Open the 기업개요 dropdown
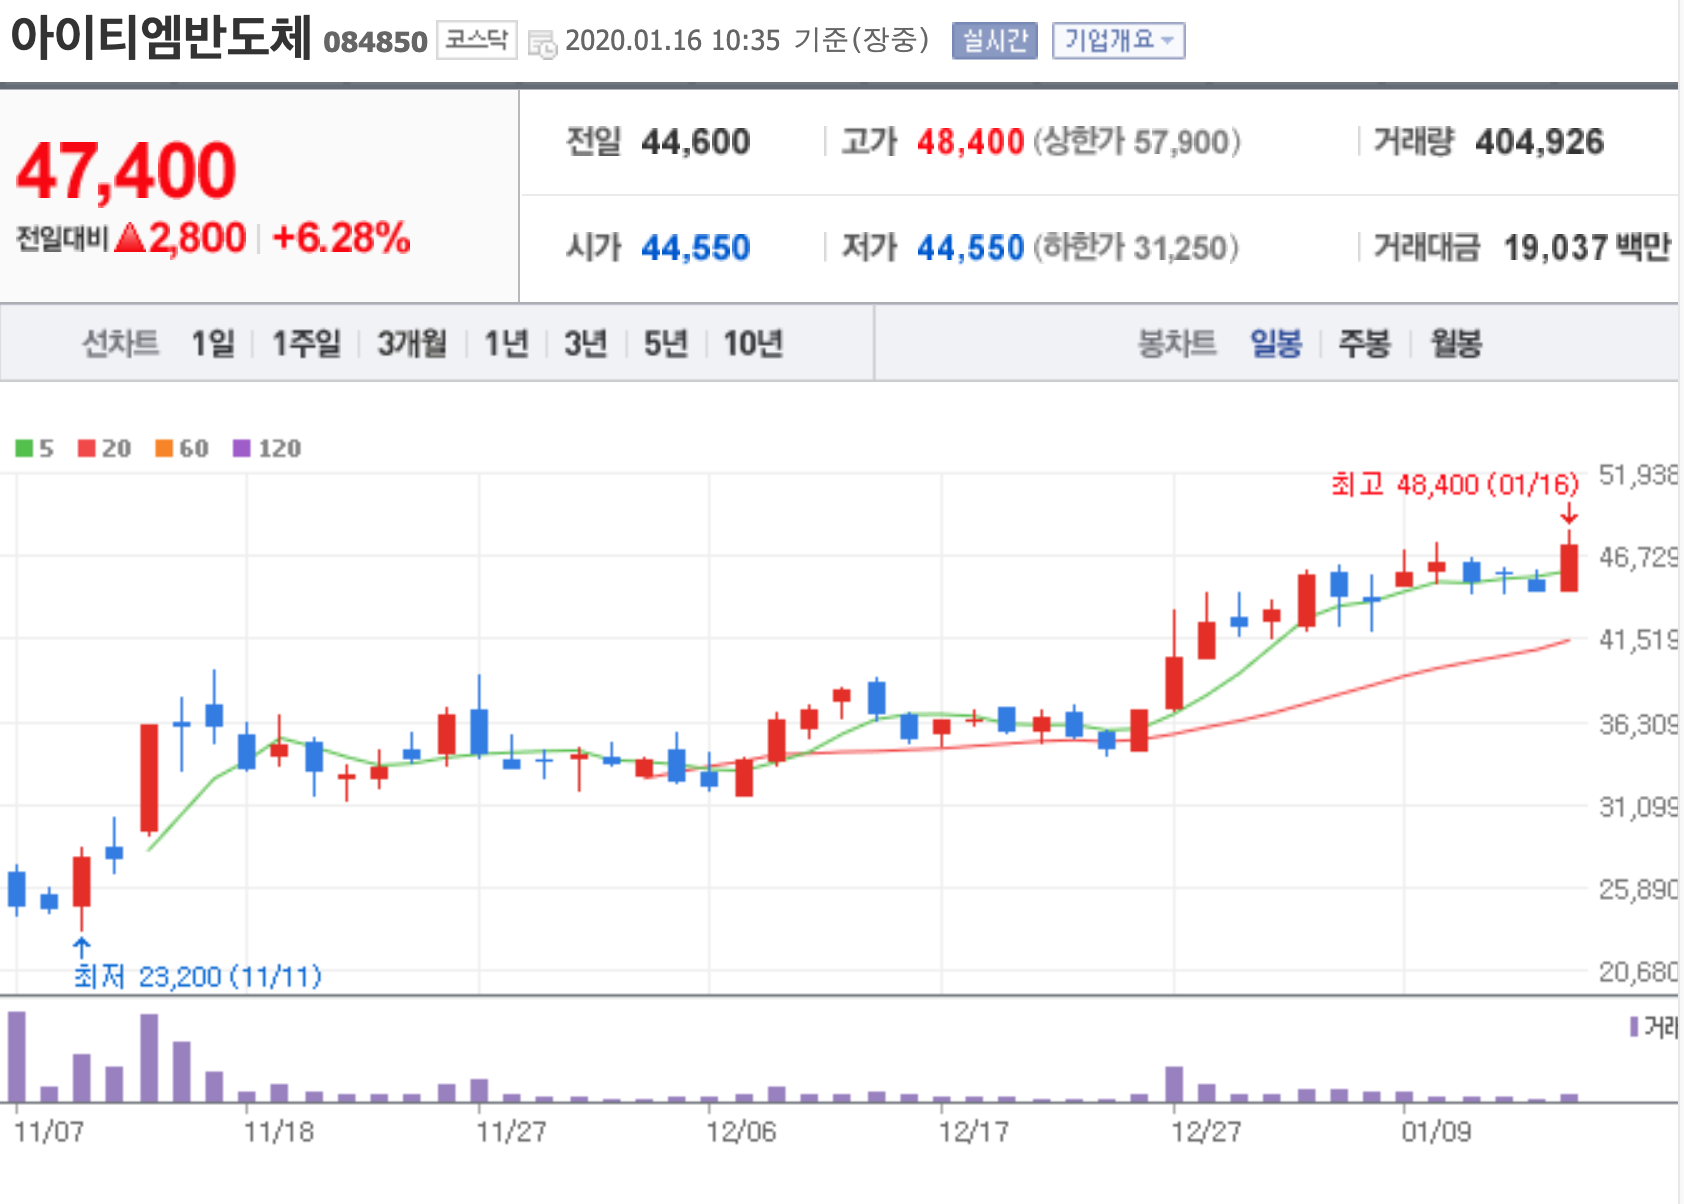The image size is (1684, 1204). pyautogui.click(x=1118, y=41)
